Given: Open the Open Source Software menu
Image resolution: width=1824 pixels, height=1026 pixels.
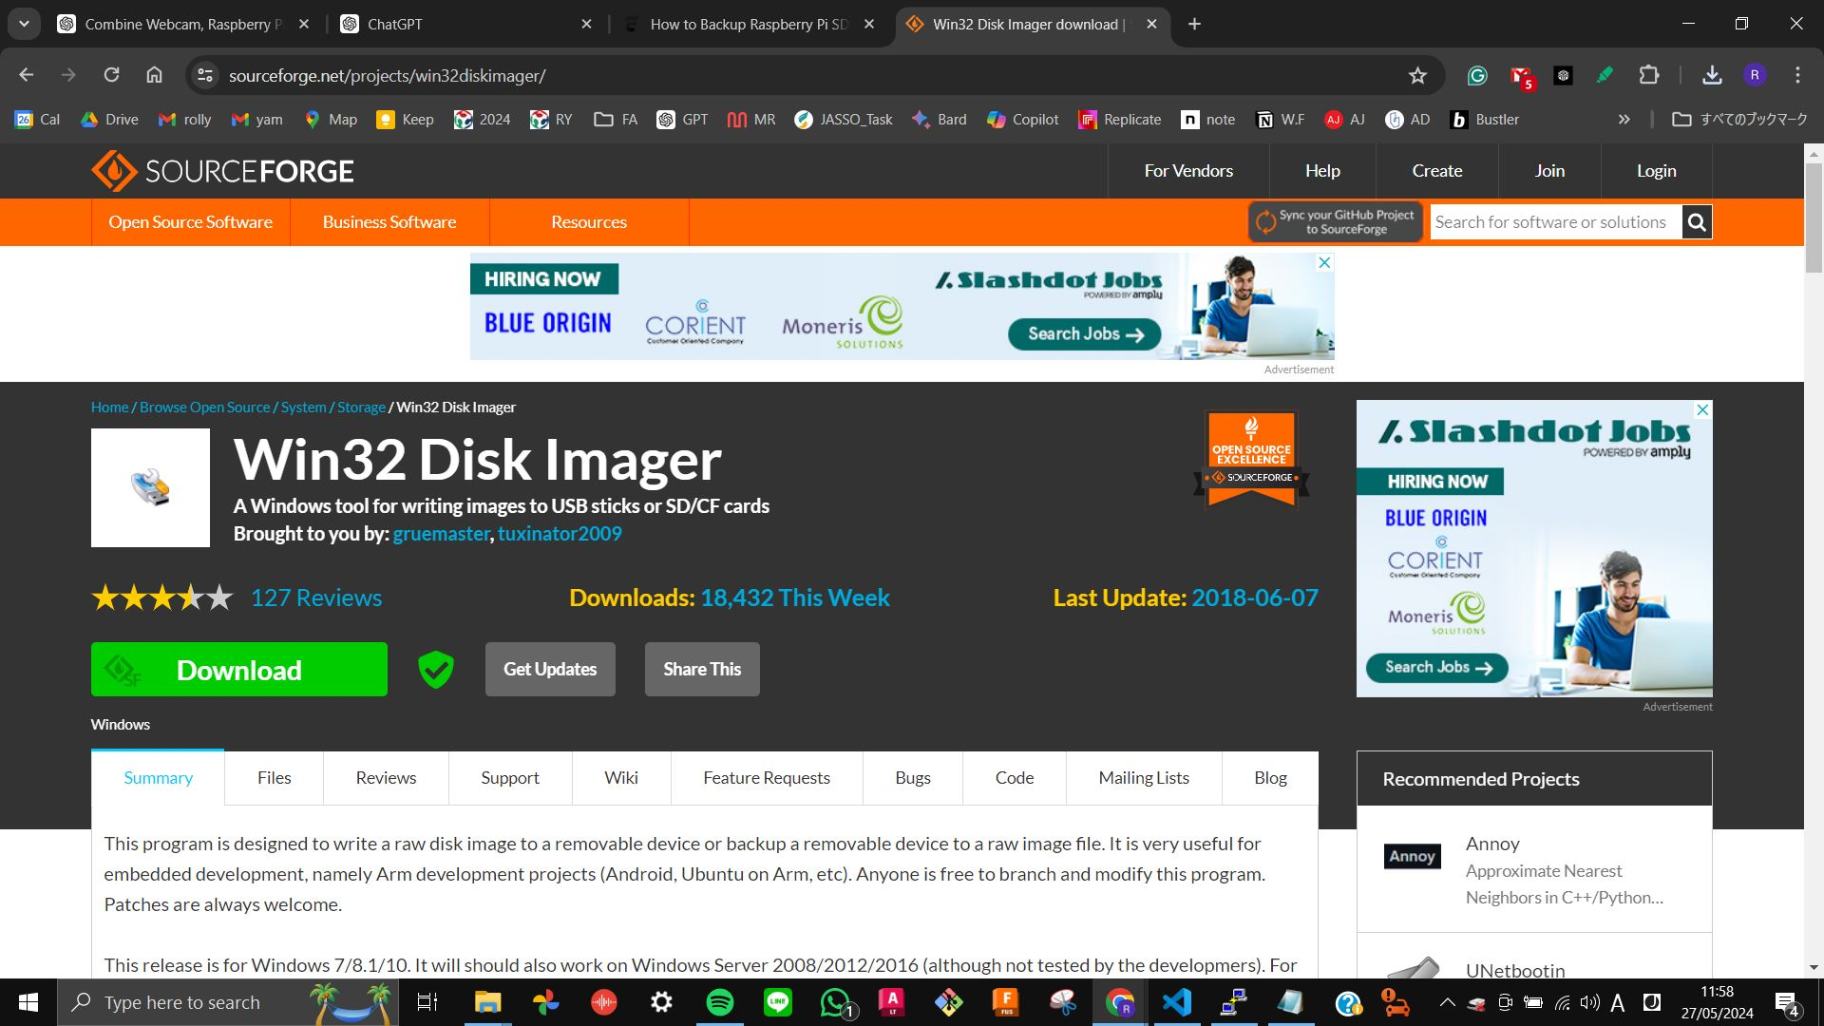Looking at the screenshot, I should tap(190, 222).
